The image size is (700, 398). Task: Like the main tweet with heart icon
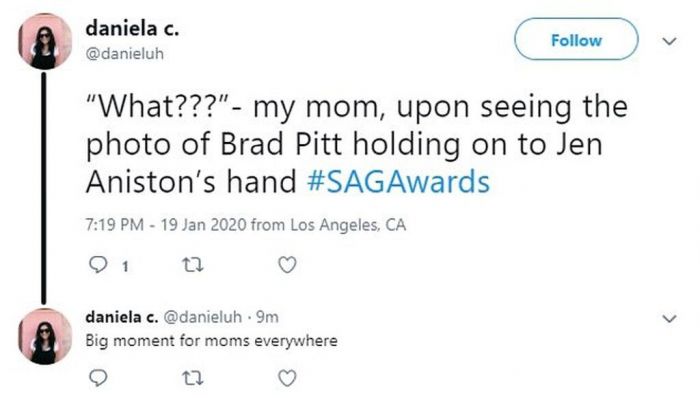pos(287,265)
